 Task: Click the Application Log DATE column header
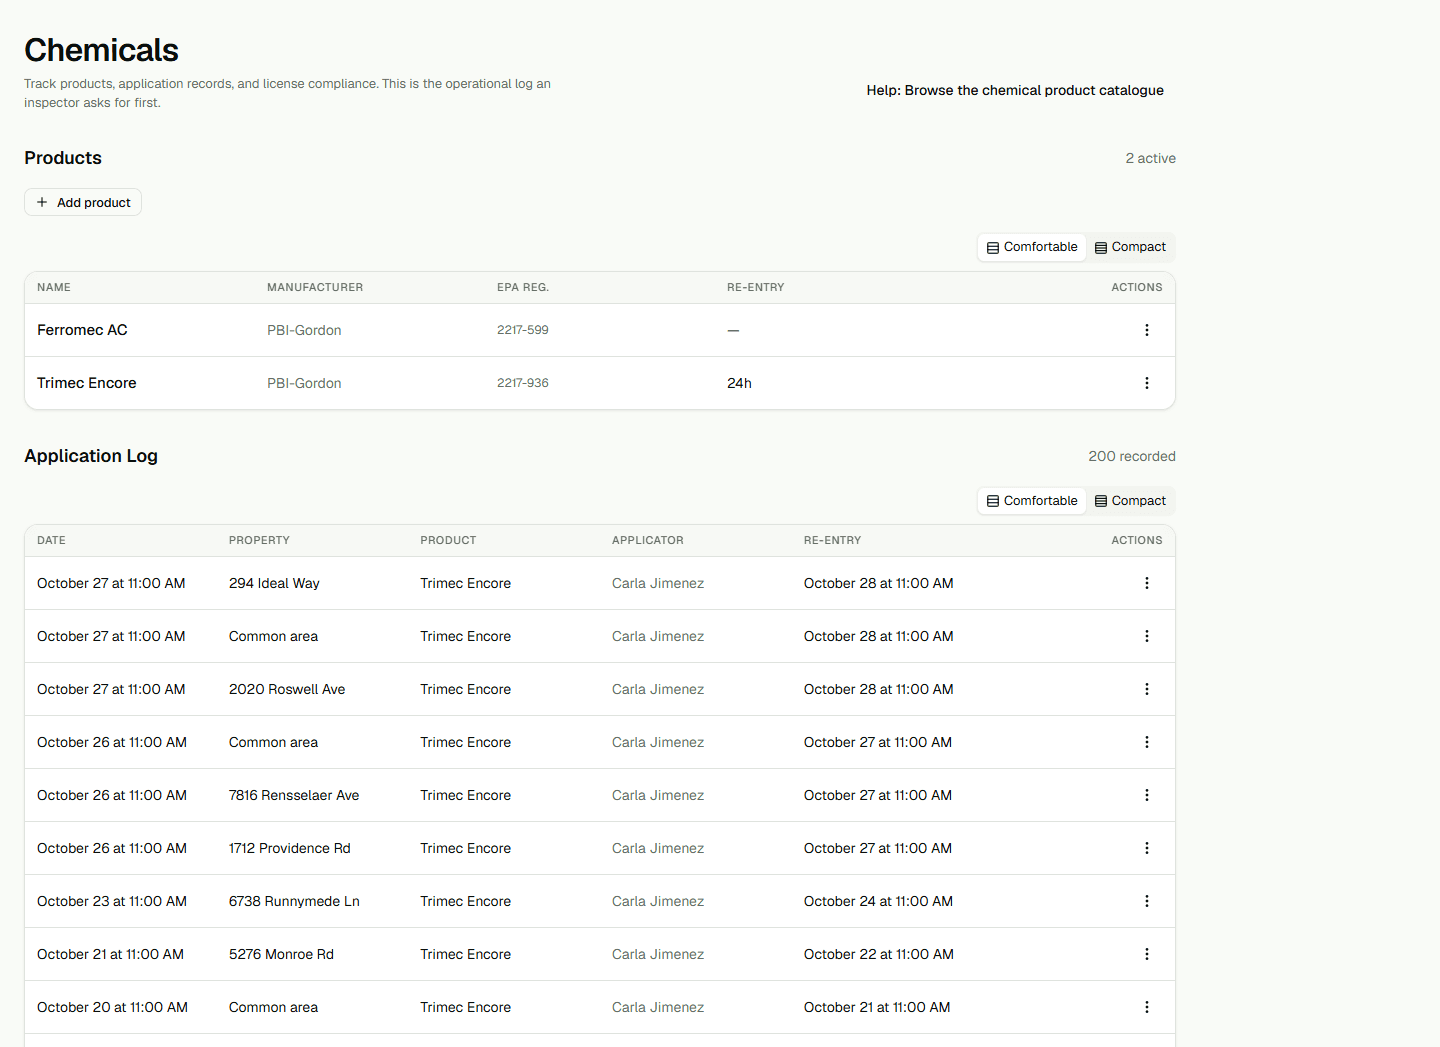(51, 540)
